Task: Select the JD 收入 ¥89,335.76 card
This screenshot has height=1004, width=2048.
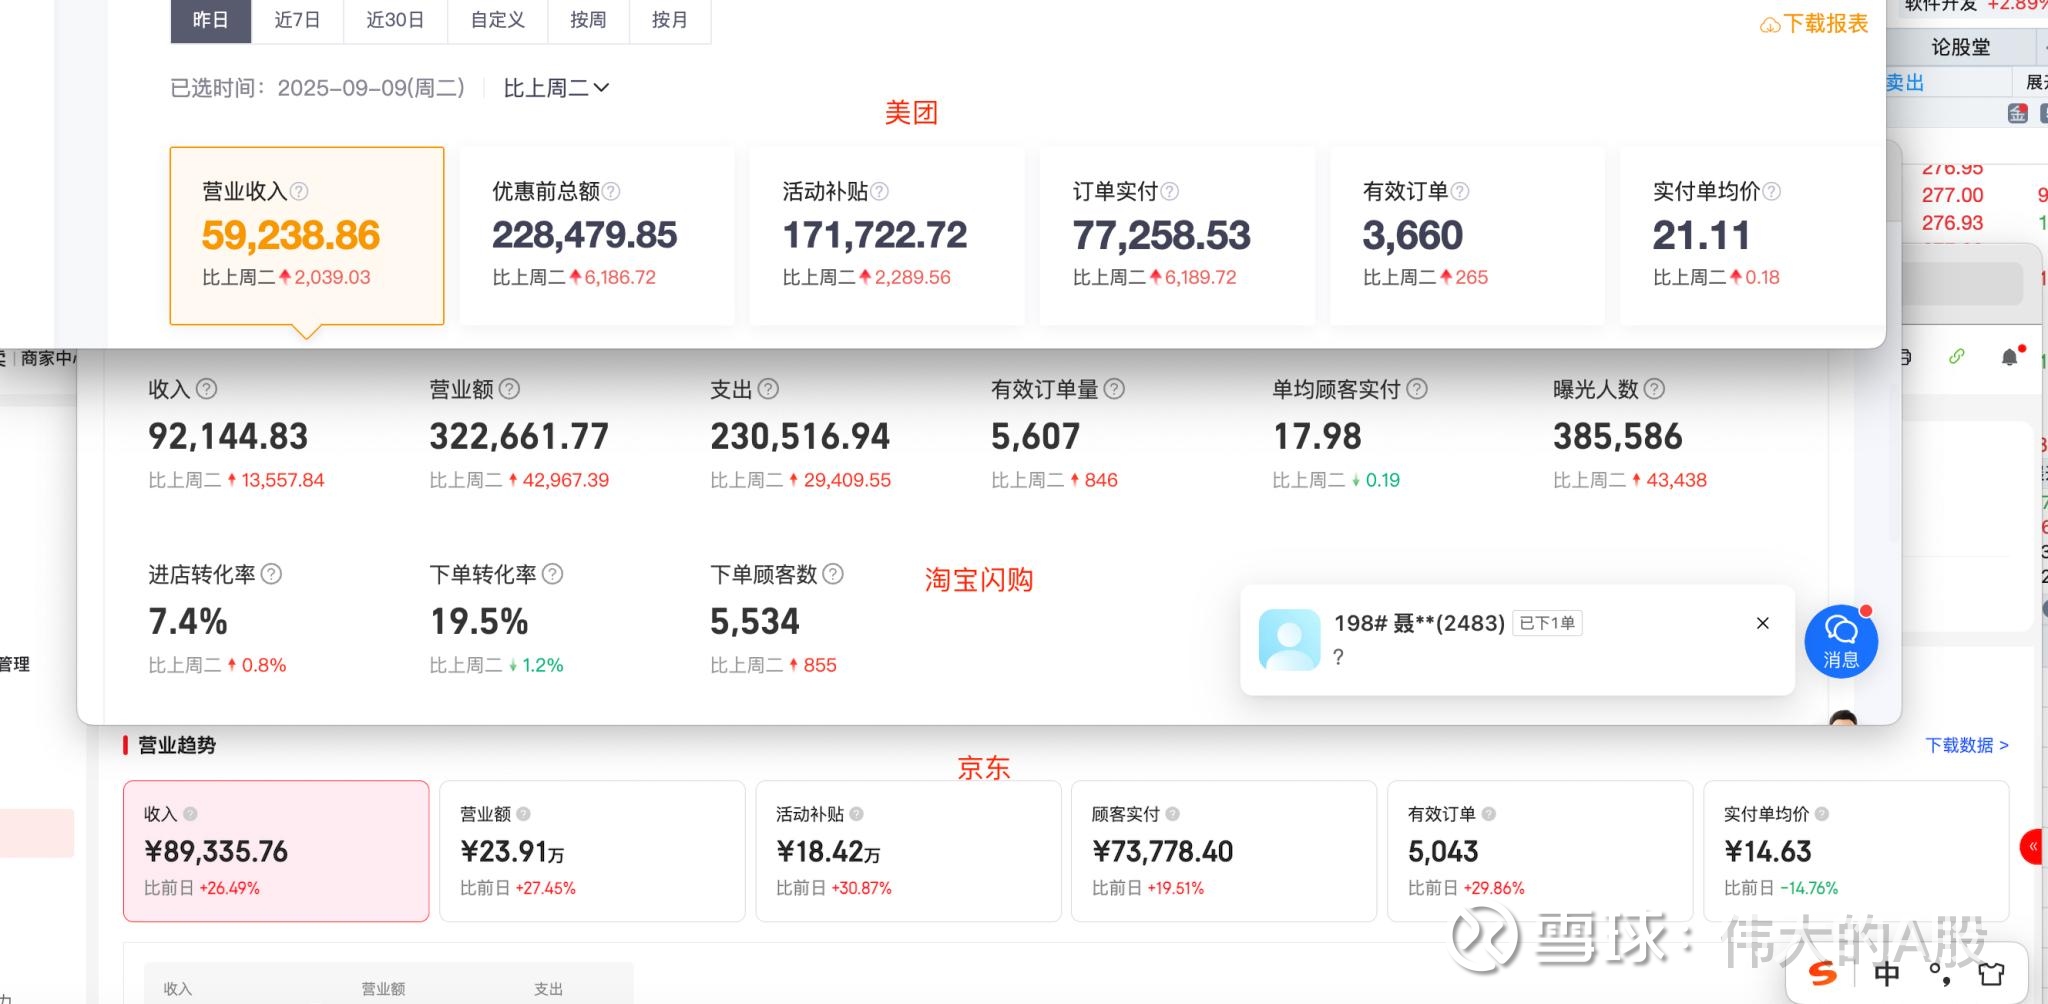Action: pos(276,851)
